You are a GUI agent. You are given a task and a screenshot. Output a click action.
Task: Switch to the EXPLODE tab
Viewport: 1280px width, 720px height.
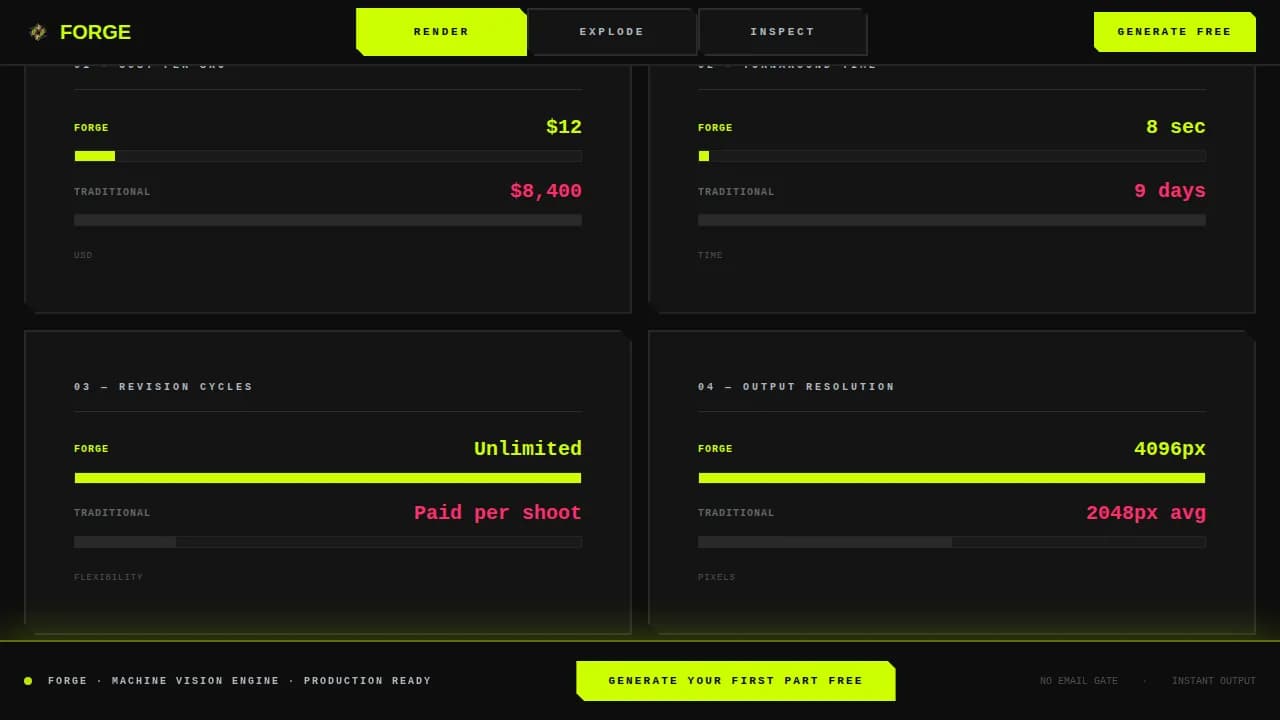point(612,31)
